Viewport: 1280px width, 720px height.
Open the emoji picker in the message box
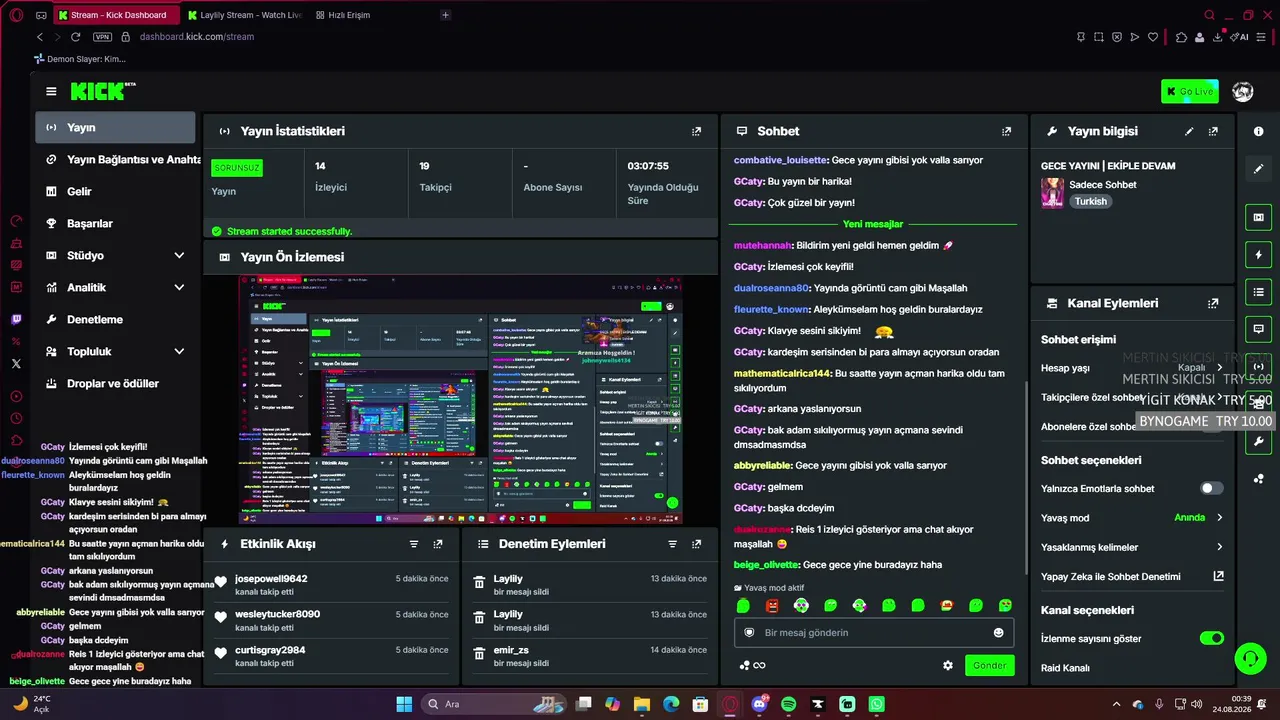tap(998, 633)
